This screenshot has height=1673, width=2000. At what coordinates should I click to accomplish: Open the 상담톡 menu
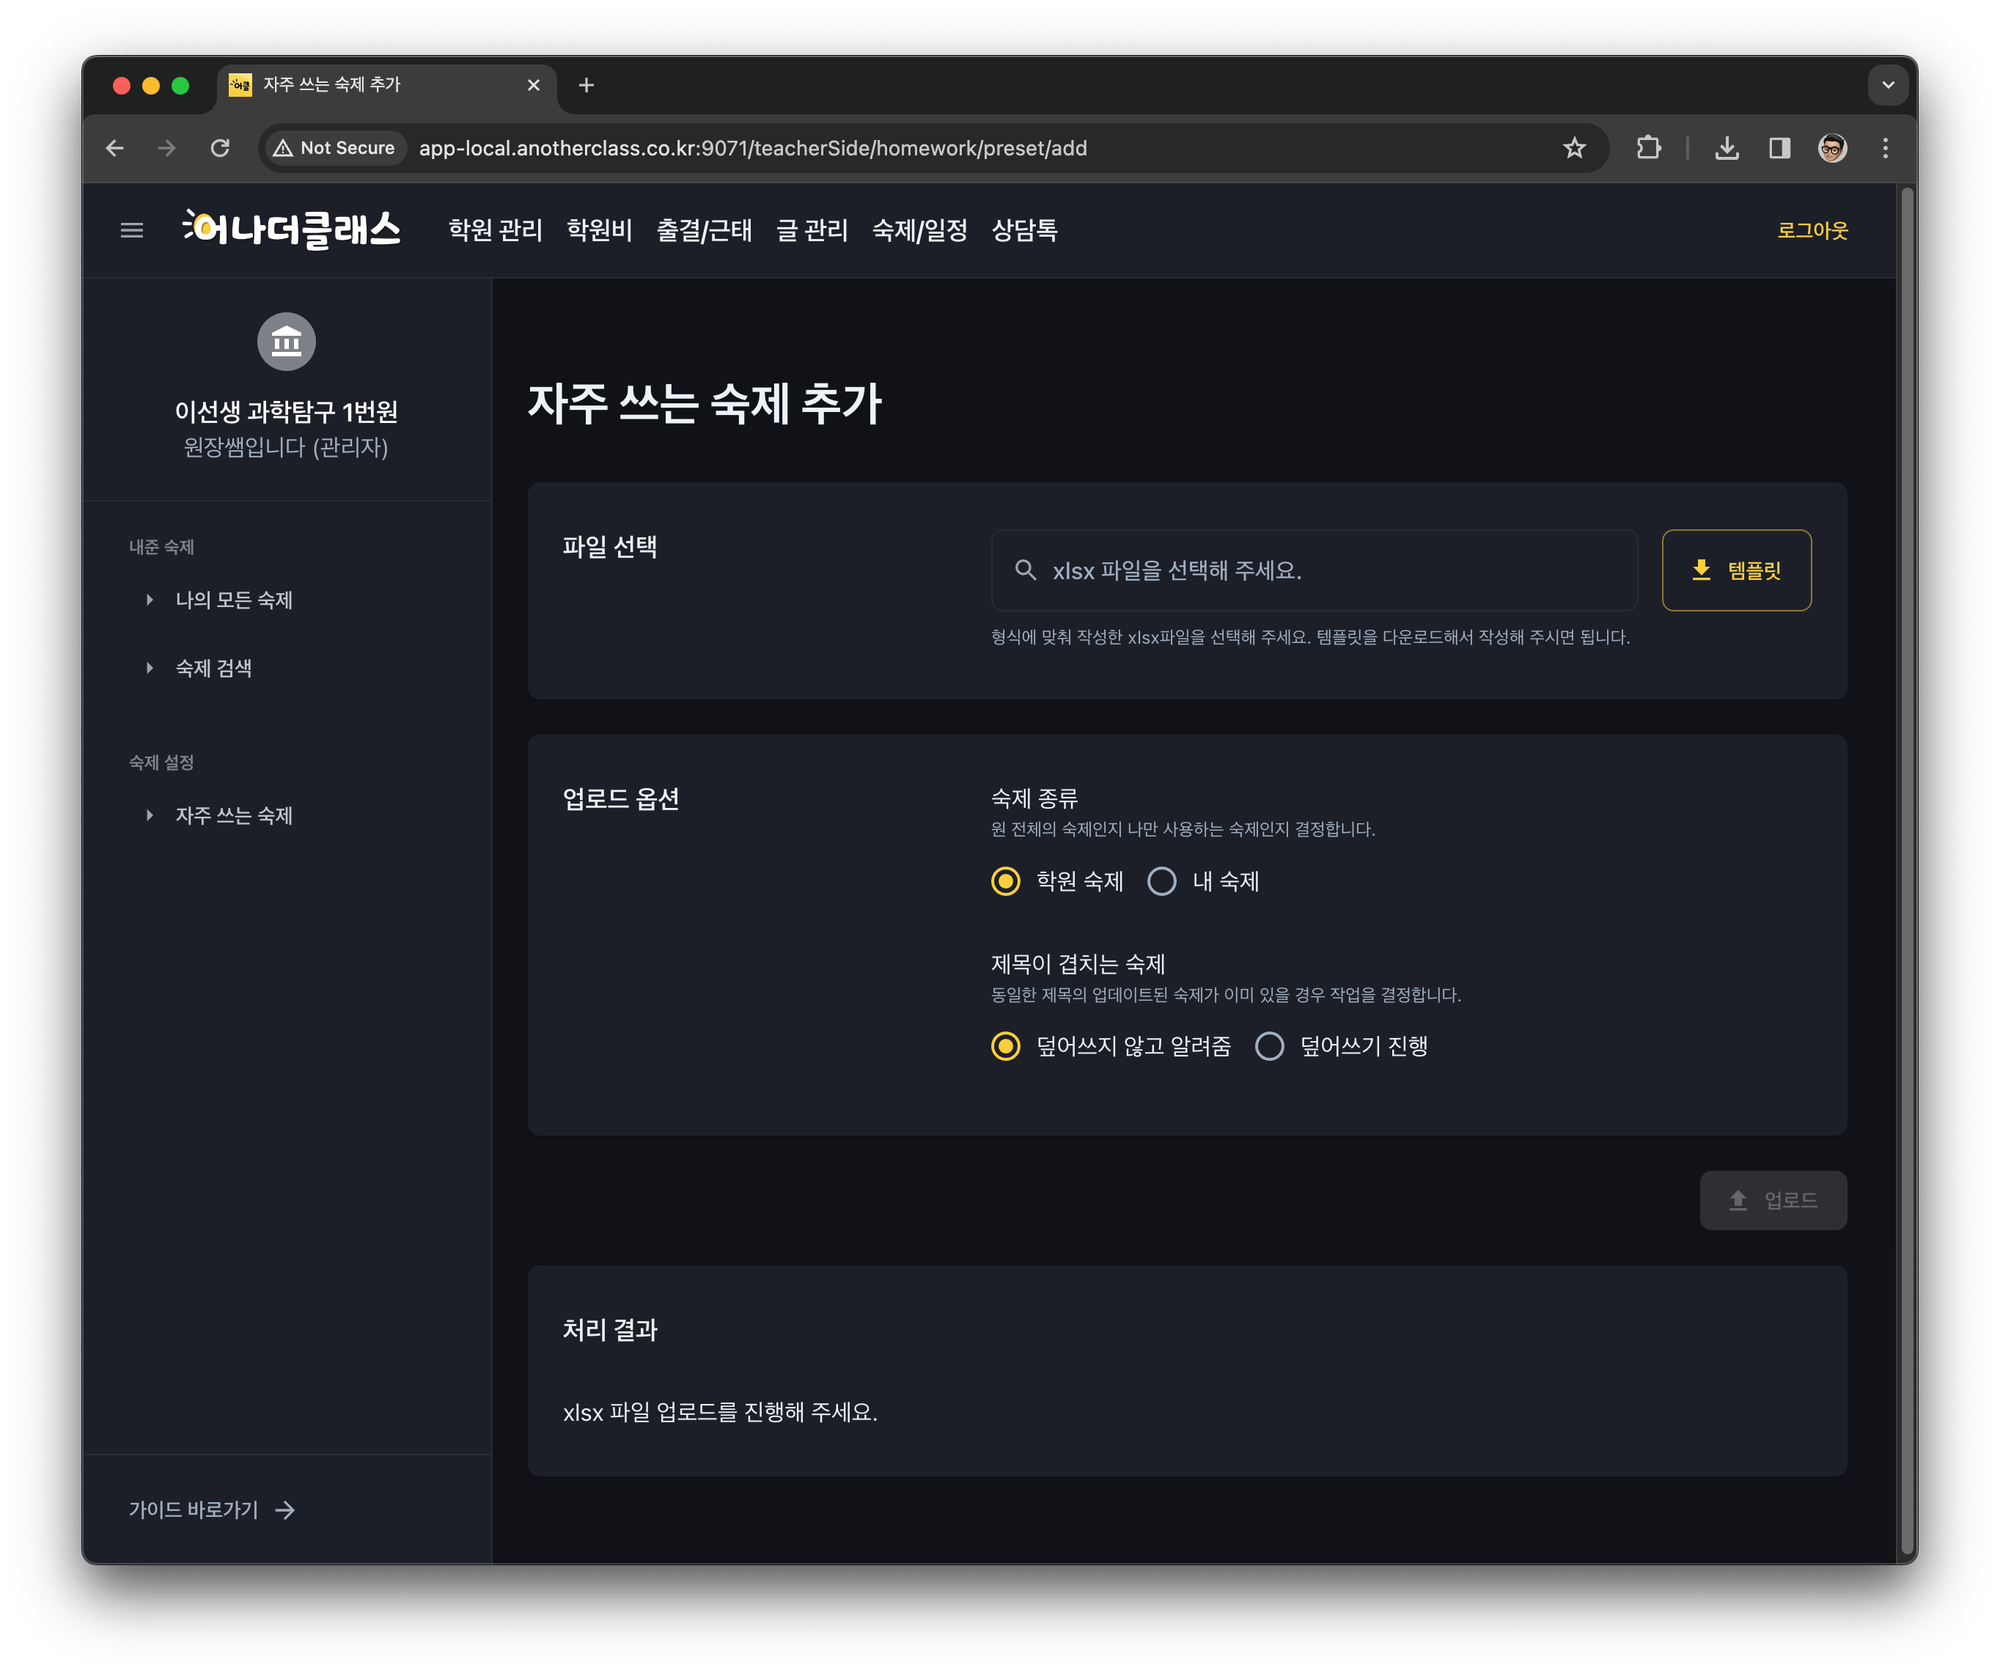[1025, 231]
